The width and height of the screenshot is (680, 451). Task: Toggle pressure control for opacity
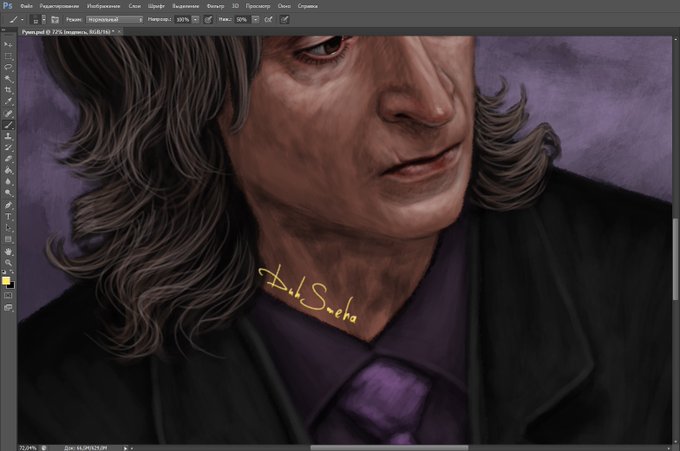208,20
